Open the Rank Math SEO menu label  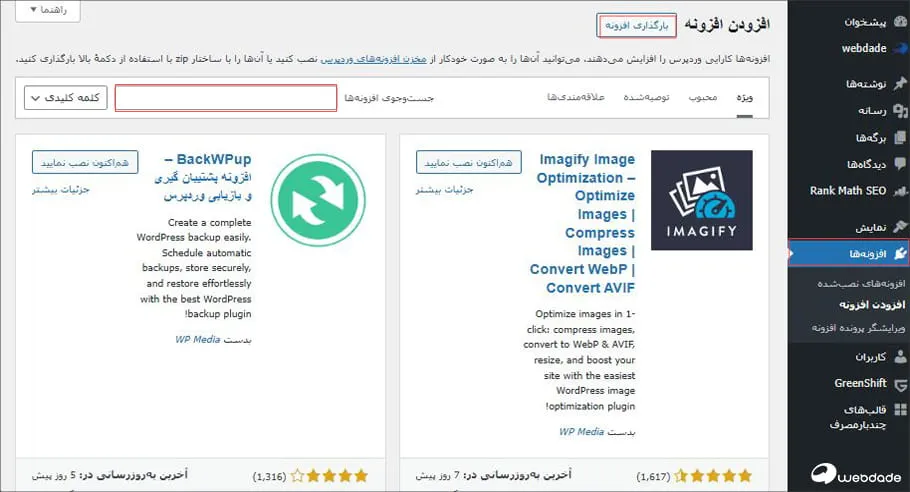pos(848,191)
